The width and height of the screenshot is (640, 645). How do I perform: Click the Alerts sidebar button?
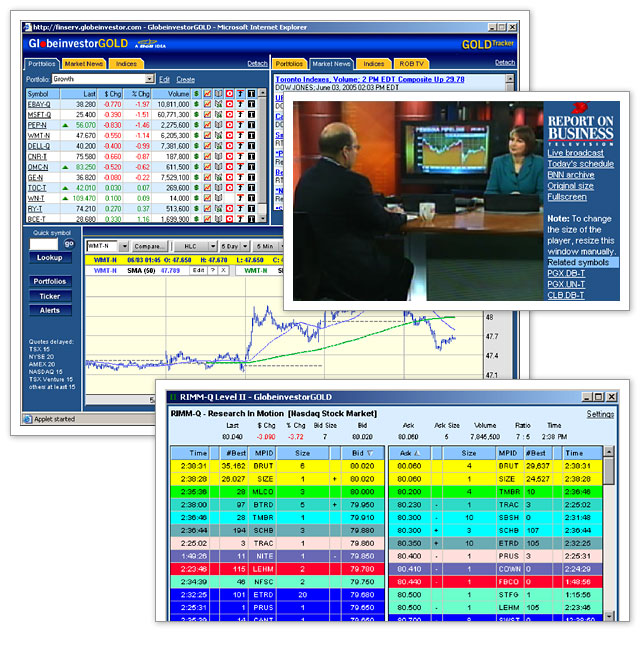coord(50,311)
